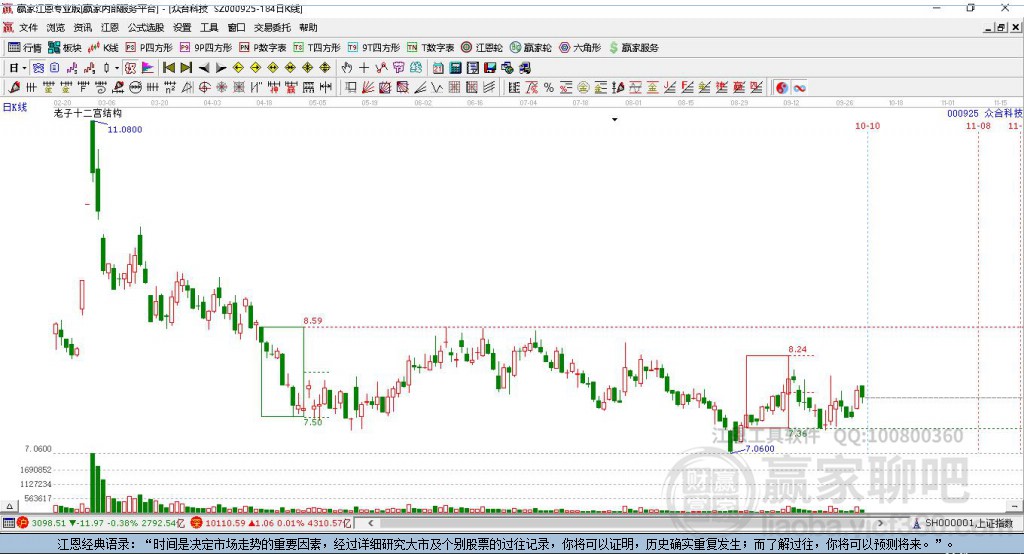This screenshot has width=1024, height=554.
Task: Click the 老子十二宫结构 indicator title
Action: tap(88, 113)
